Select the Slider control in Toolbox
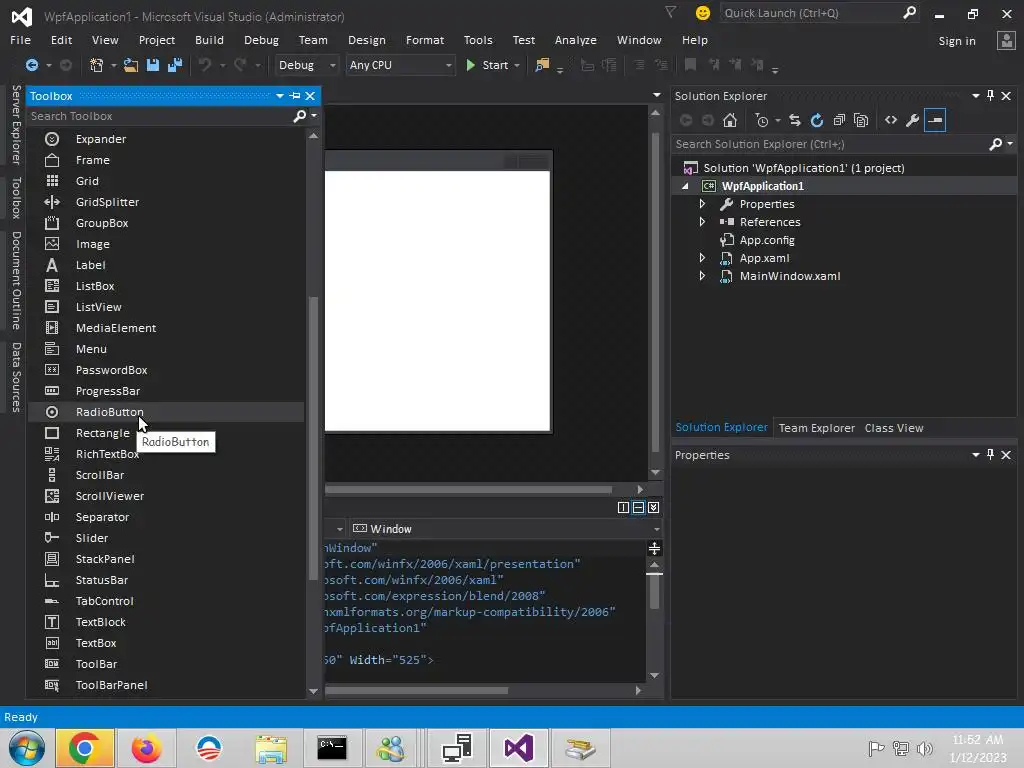The height and width of the screenshot is (768, 1024). point(165,537)
